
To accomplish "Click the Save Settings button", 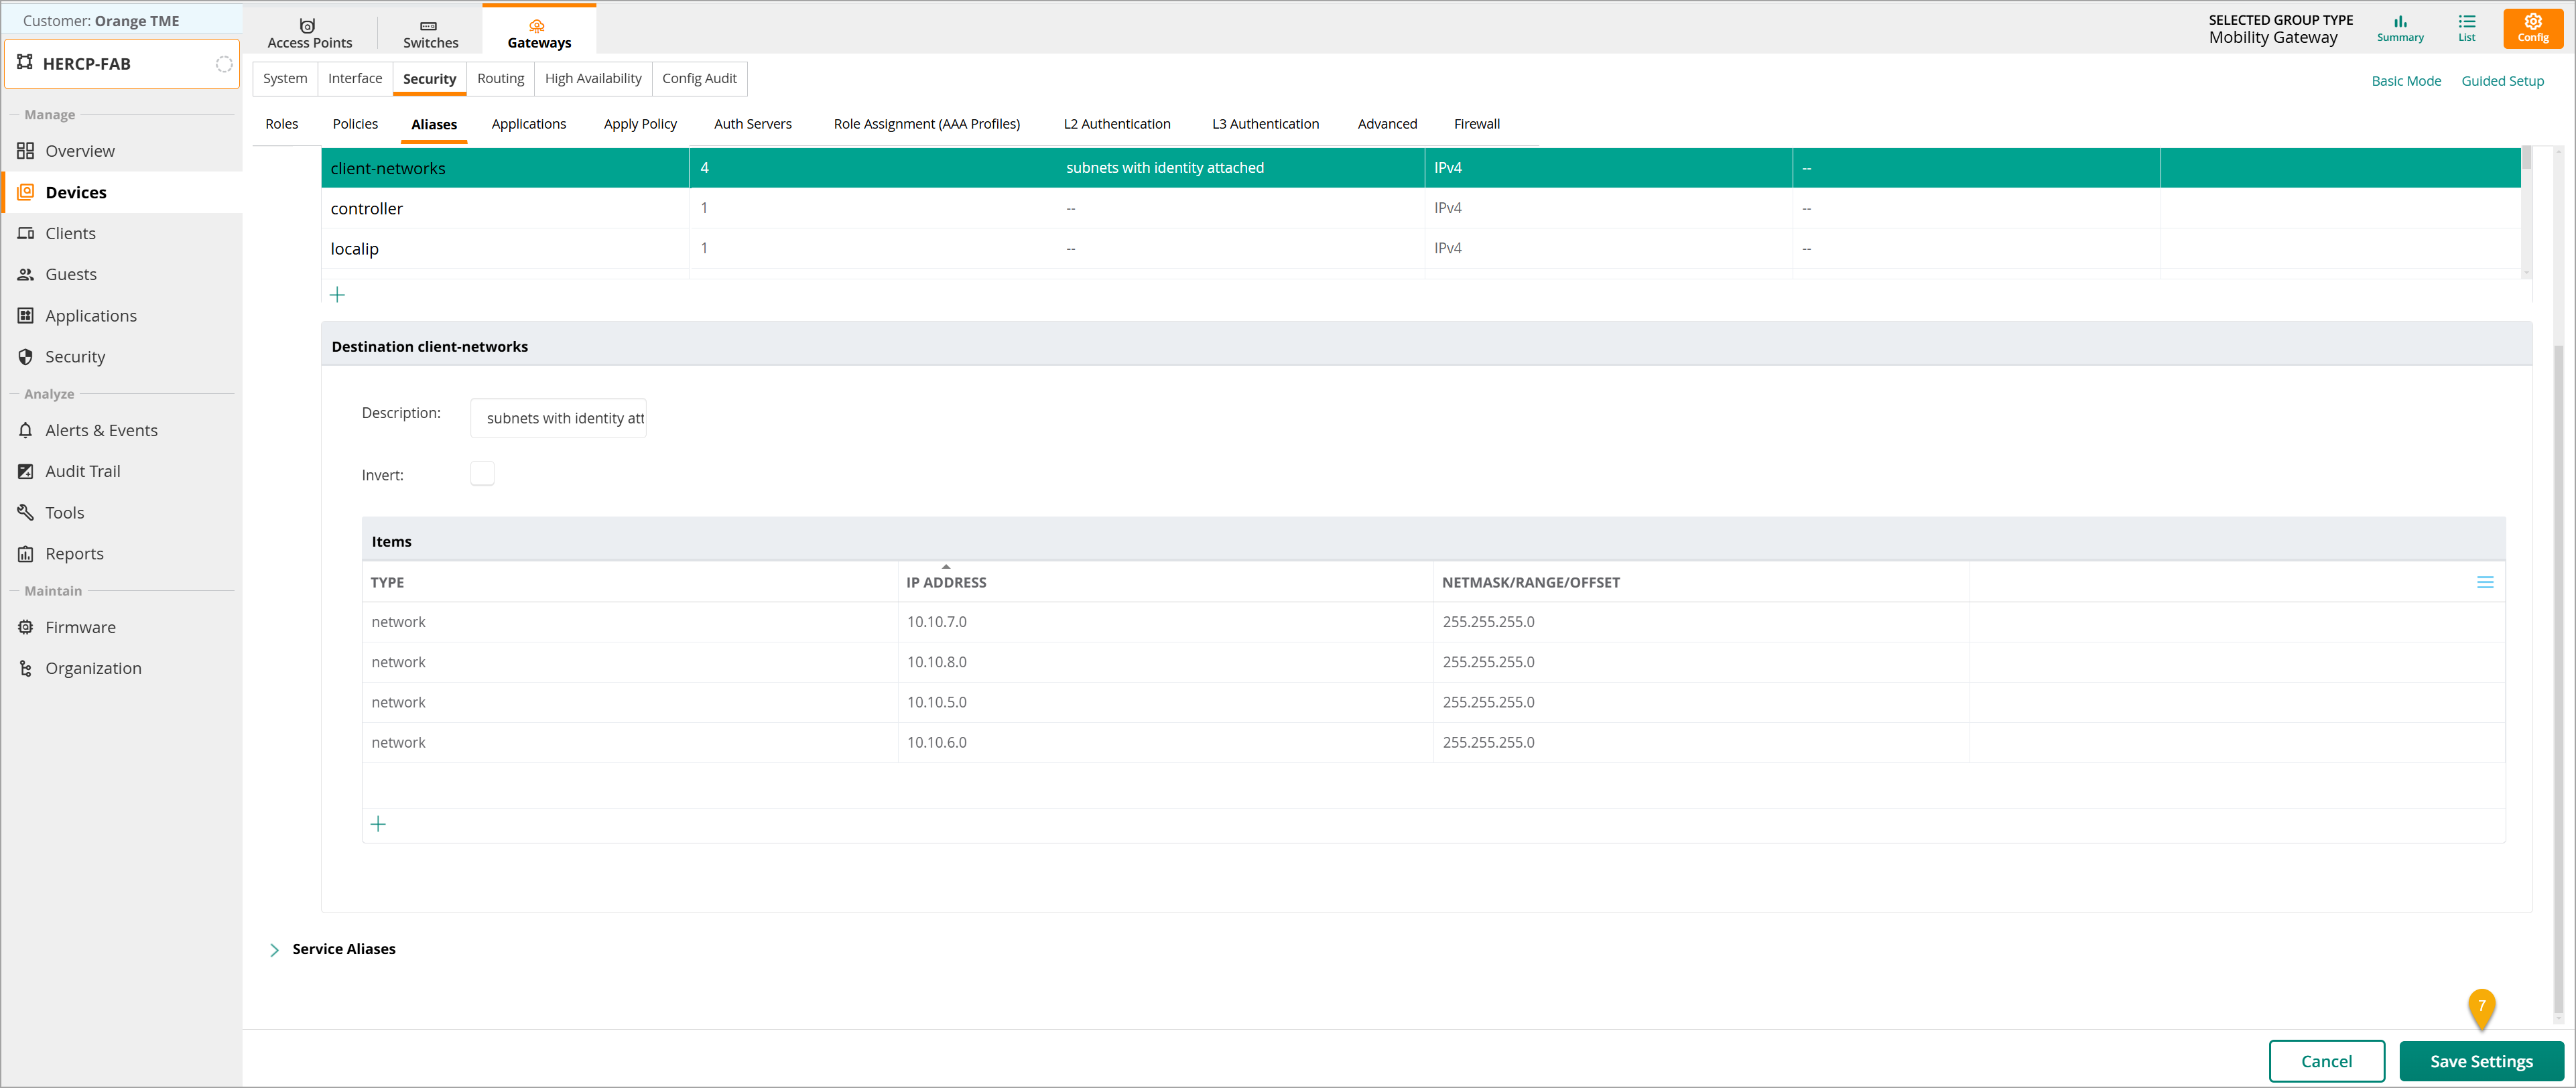I will (2481, 1061).
